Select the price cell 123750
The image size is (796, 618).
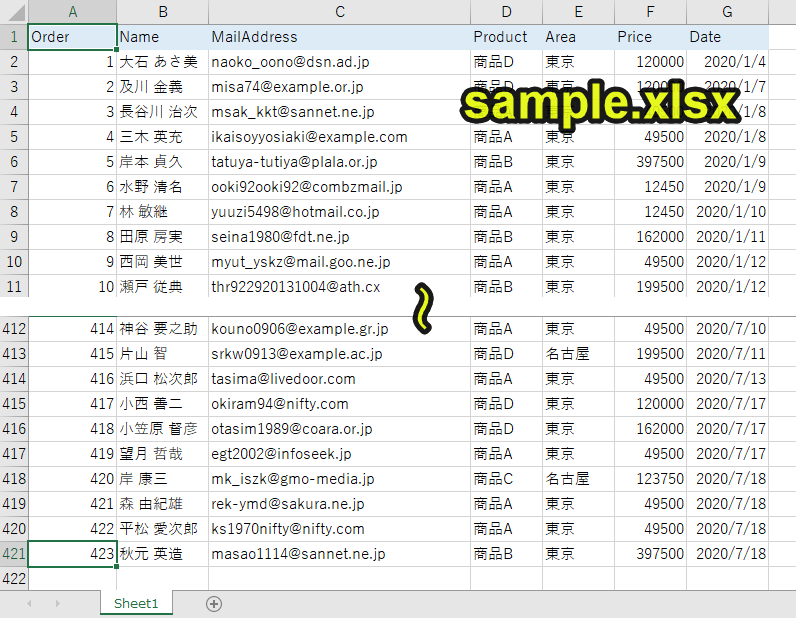650,479
